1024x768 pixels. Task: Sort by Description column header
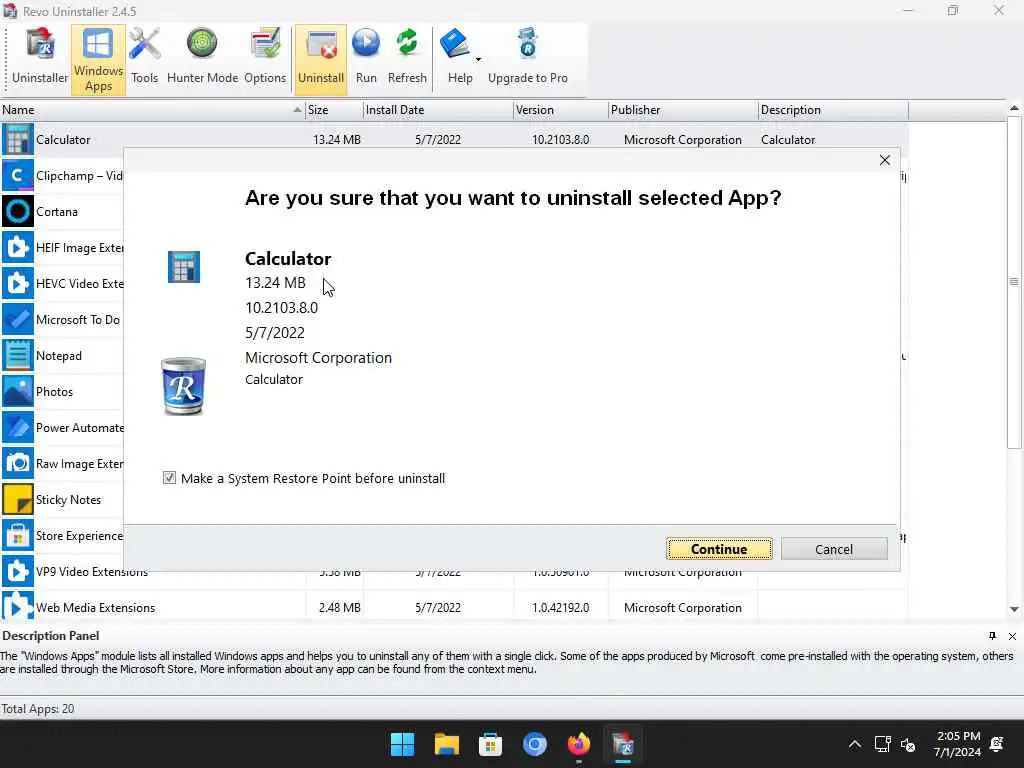coord(833,110)
